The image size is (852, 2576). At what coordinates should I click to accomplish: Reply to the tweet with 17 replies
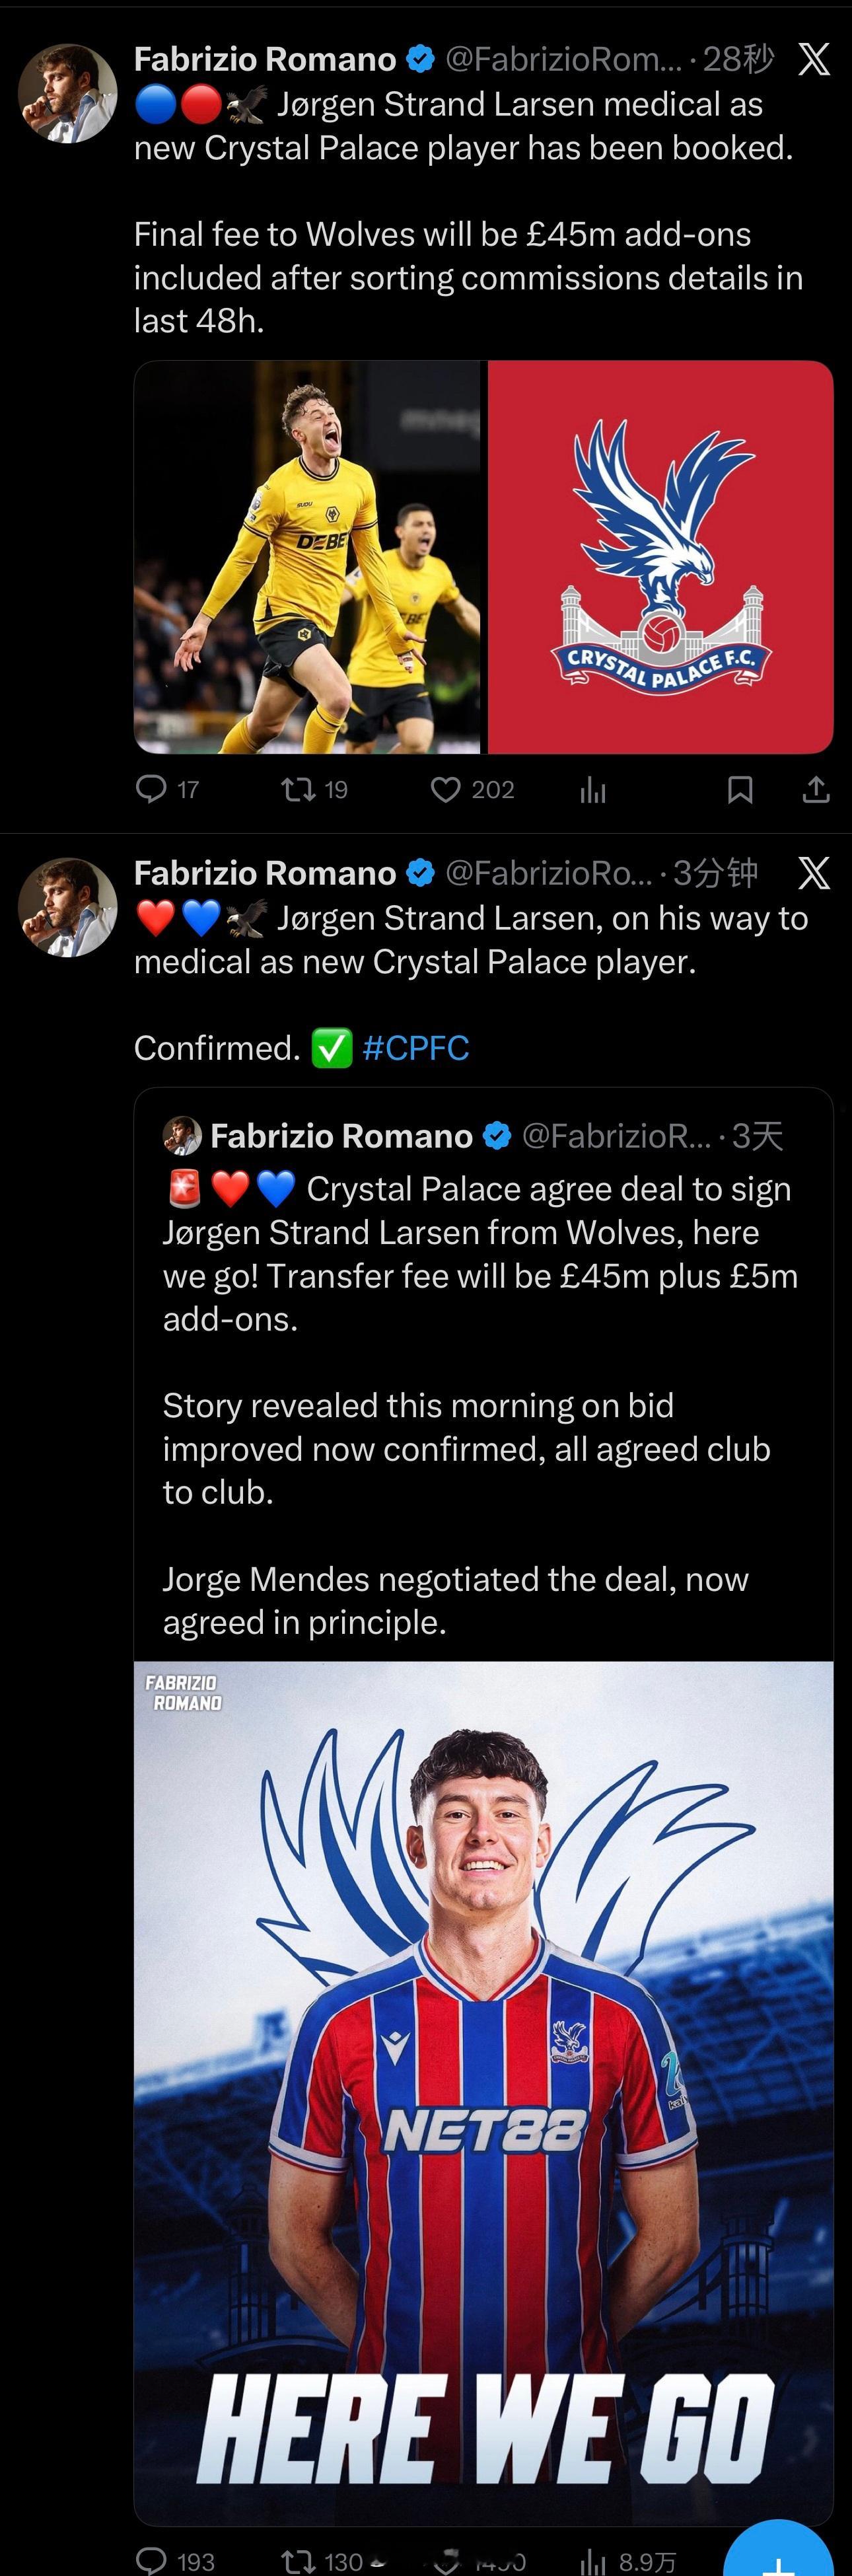151,789
